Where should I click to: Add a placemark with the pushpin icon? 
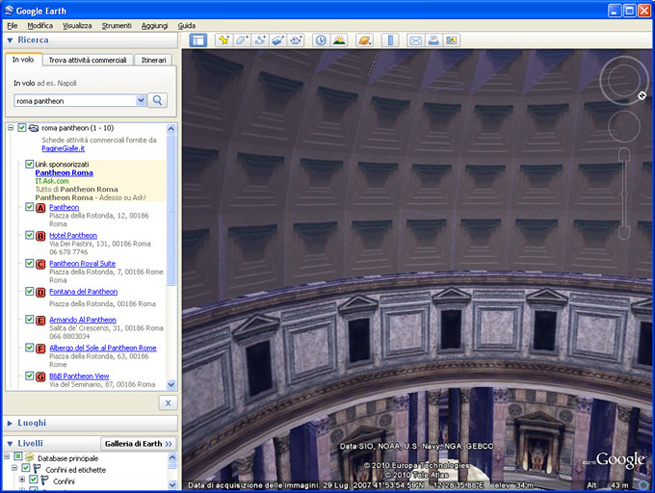[x=224, y=41]
